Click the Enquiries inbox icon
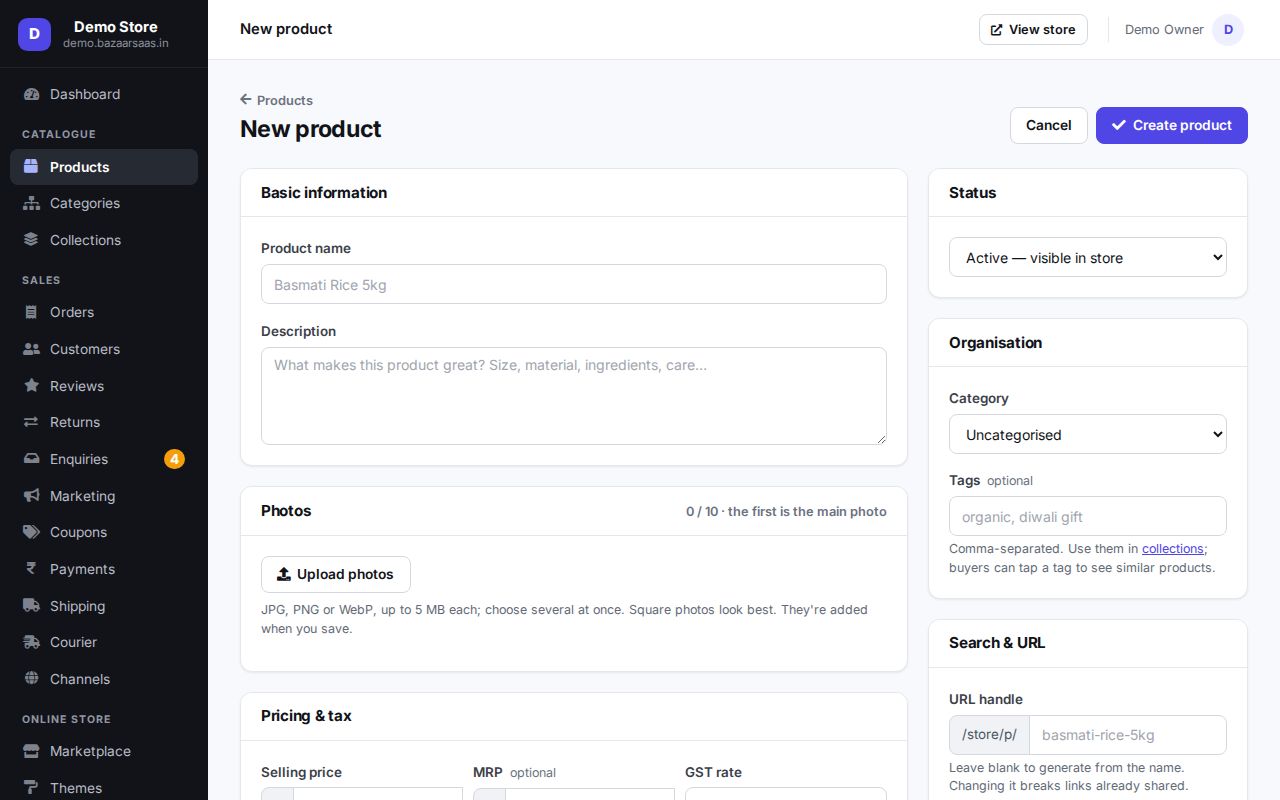Image resolution: width=1280 pixels, height=800 pixels. 31,459
